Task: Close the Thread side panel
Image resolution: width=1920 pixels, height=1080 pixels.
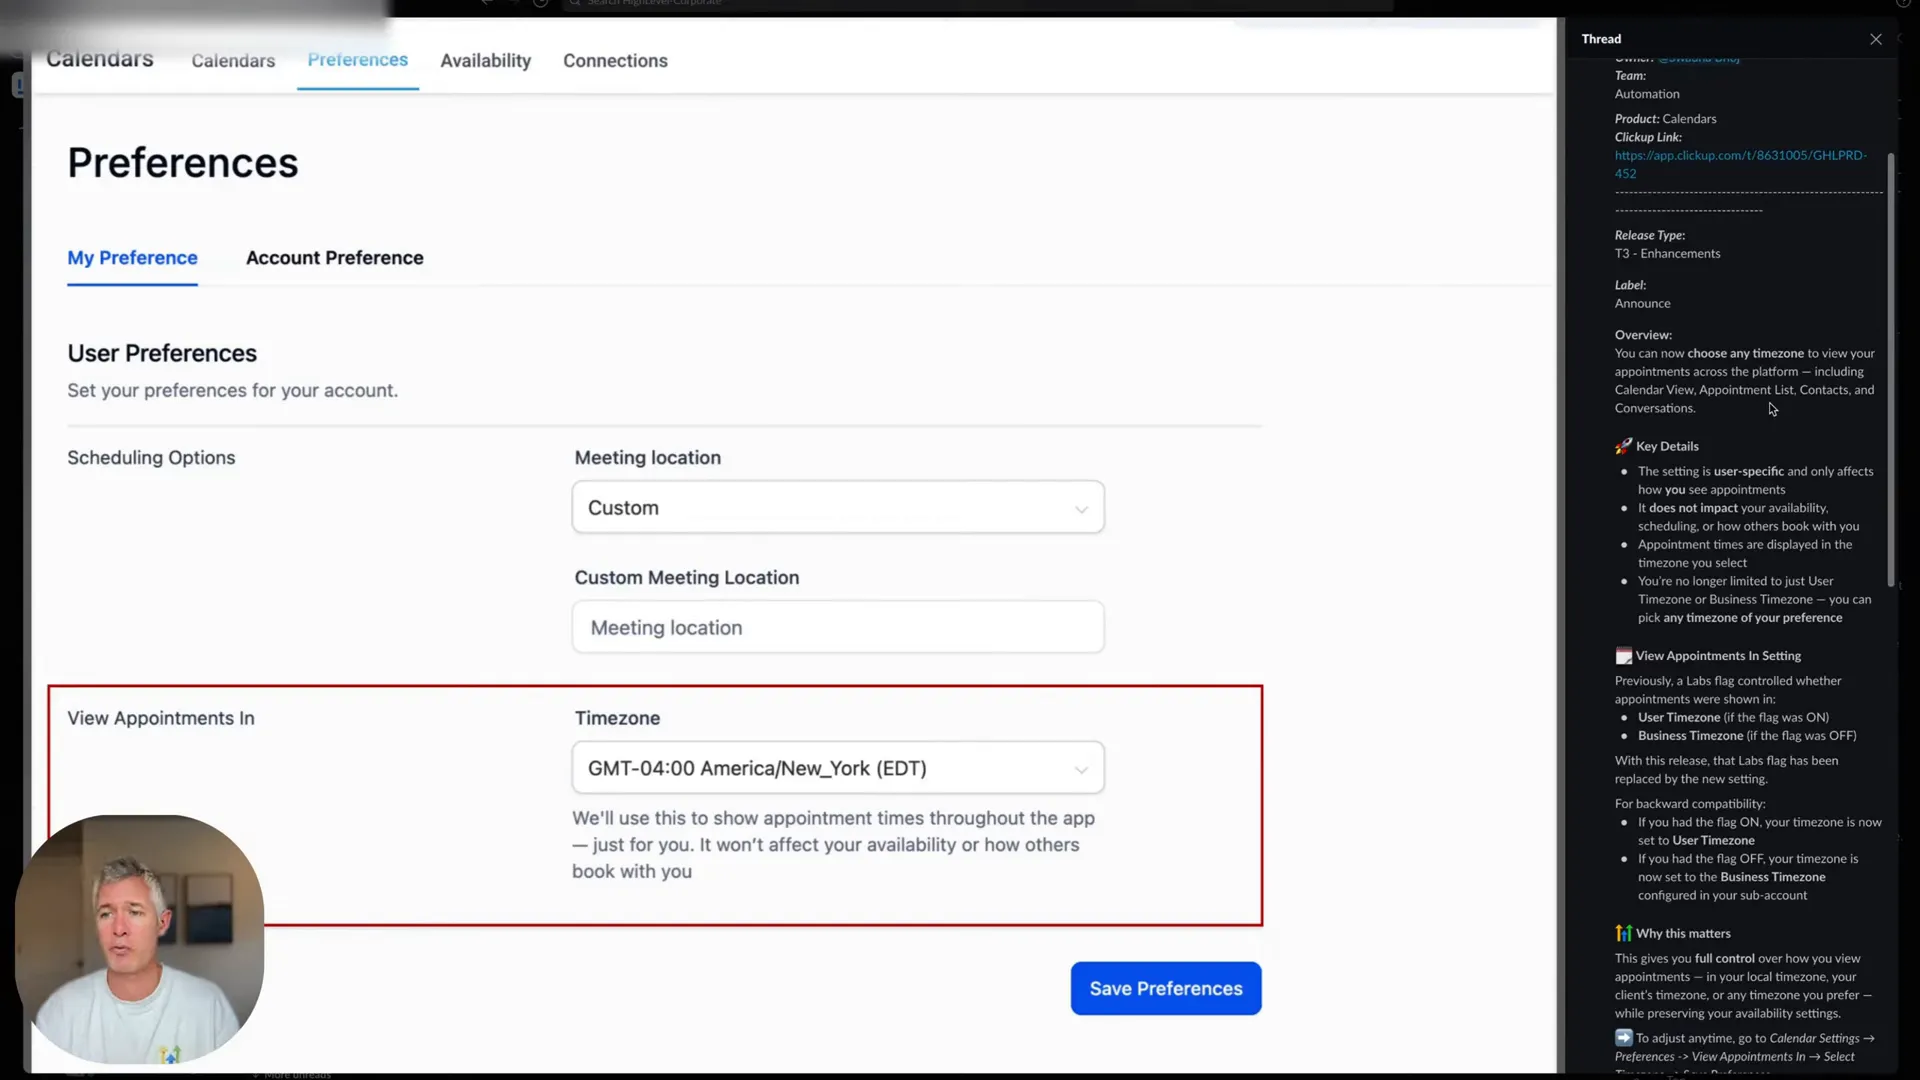Action: click(x=1875, y=39)
